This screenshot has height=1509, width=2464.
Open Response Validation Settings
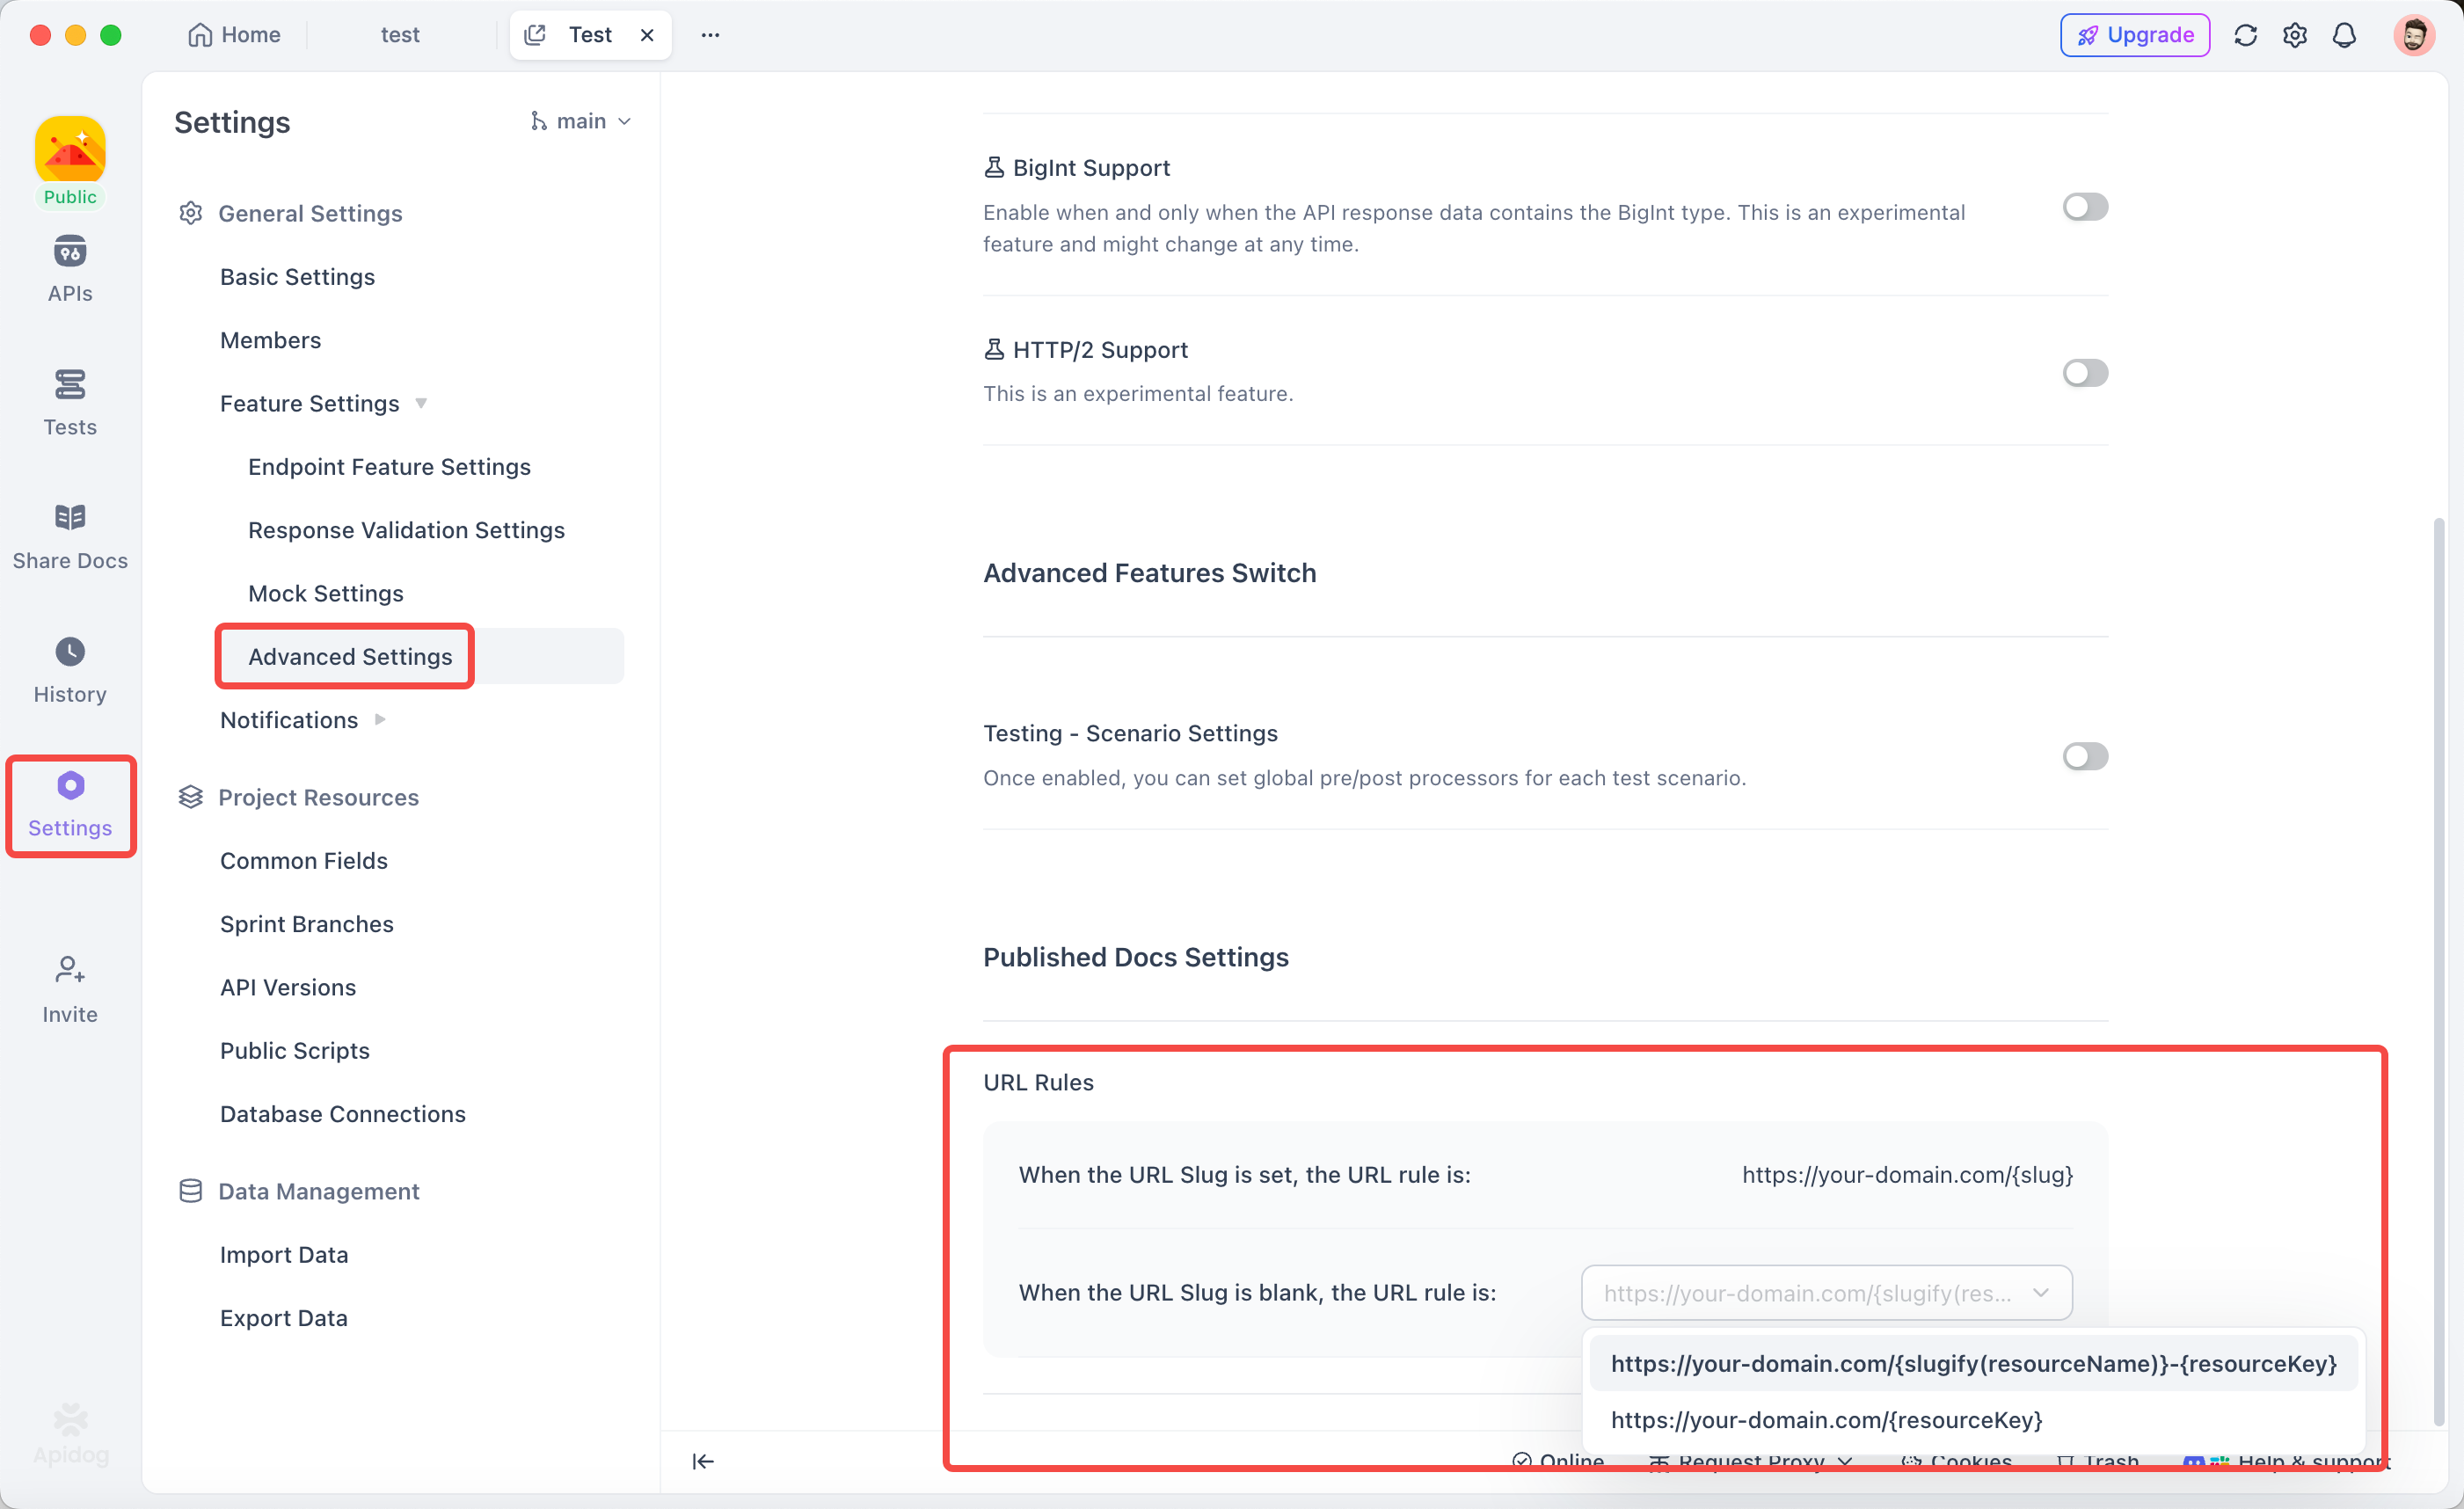point(406,530)
